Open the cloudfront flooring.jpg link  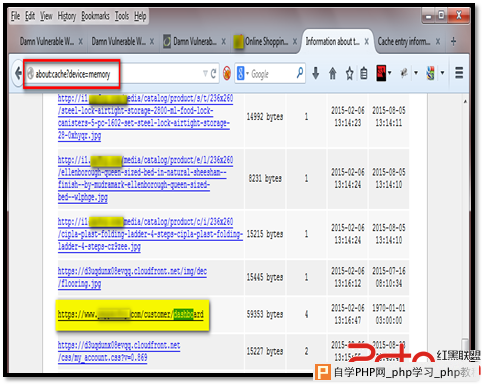132,277
